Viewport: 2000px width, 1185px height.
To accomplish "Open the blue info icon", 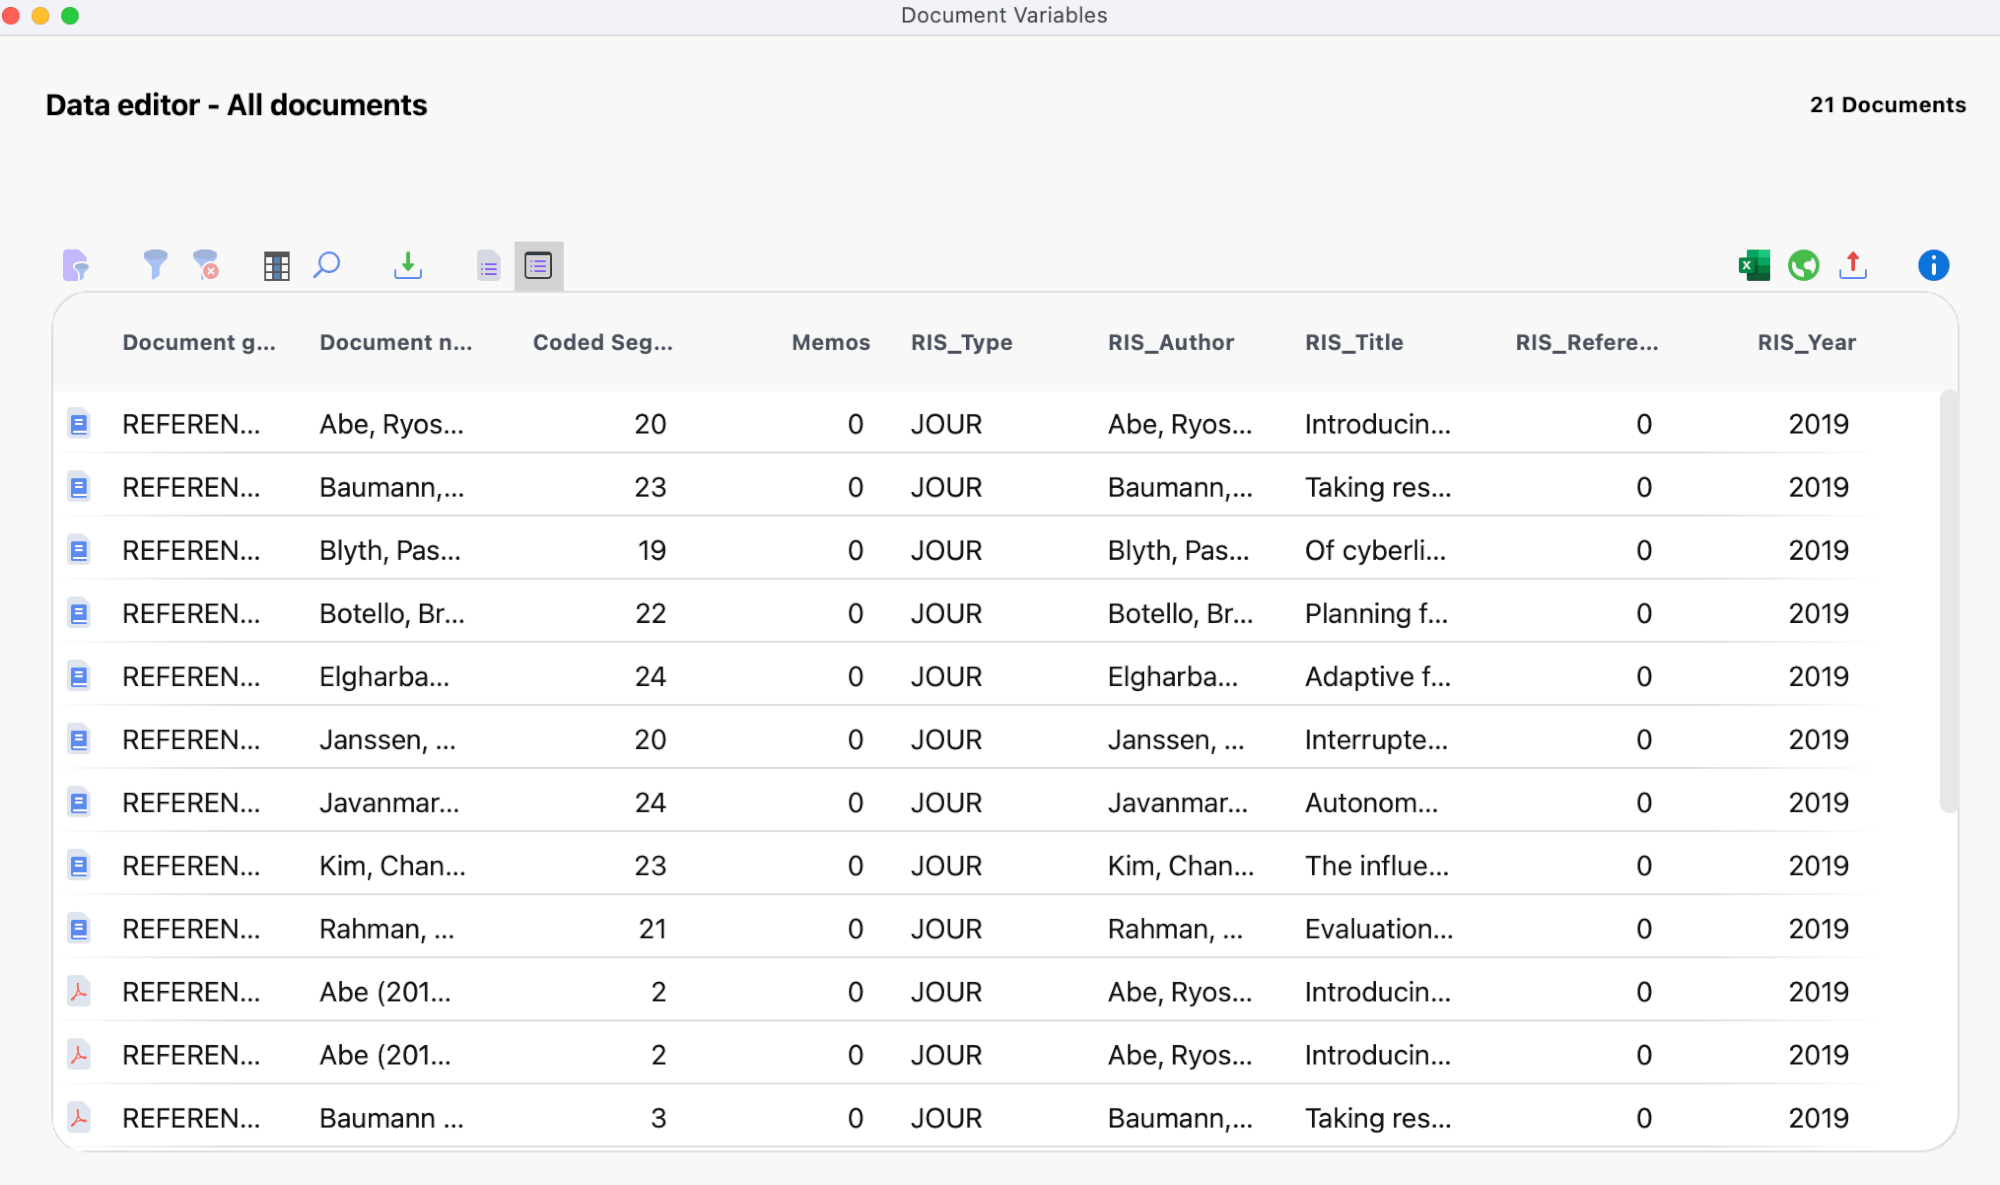I will coord(1933,265).
